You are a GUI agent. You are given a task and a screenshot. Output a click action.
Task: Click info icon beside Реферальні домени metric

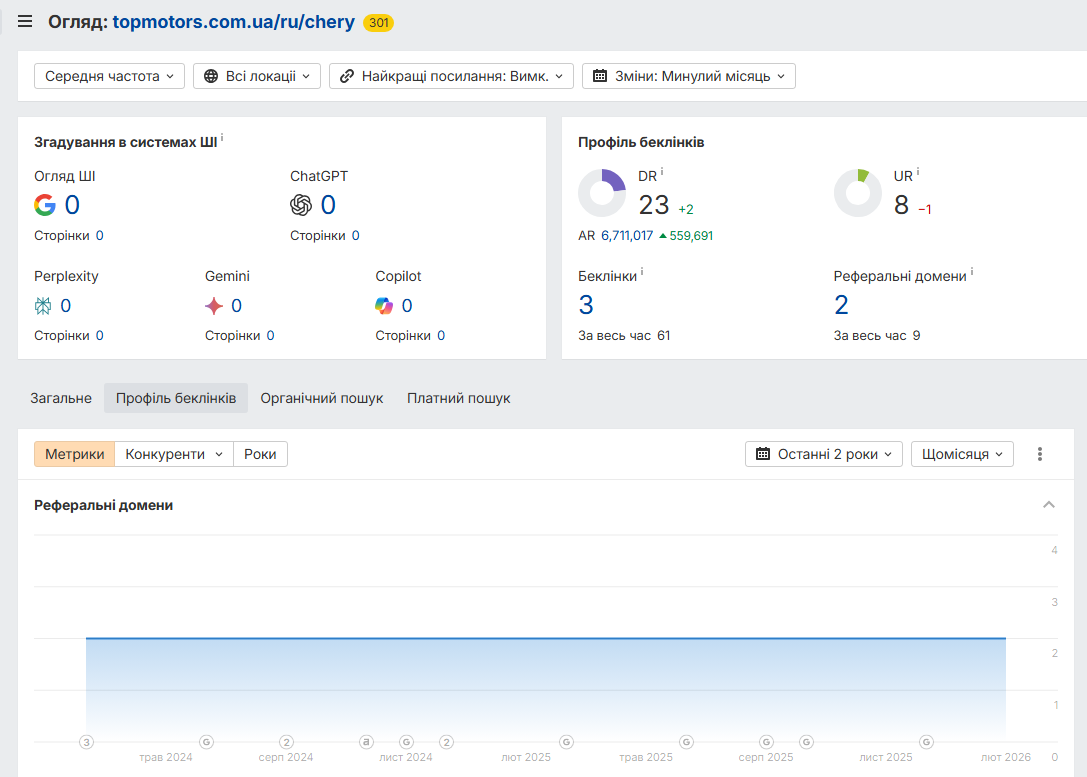coord(972,271)
